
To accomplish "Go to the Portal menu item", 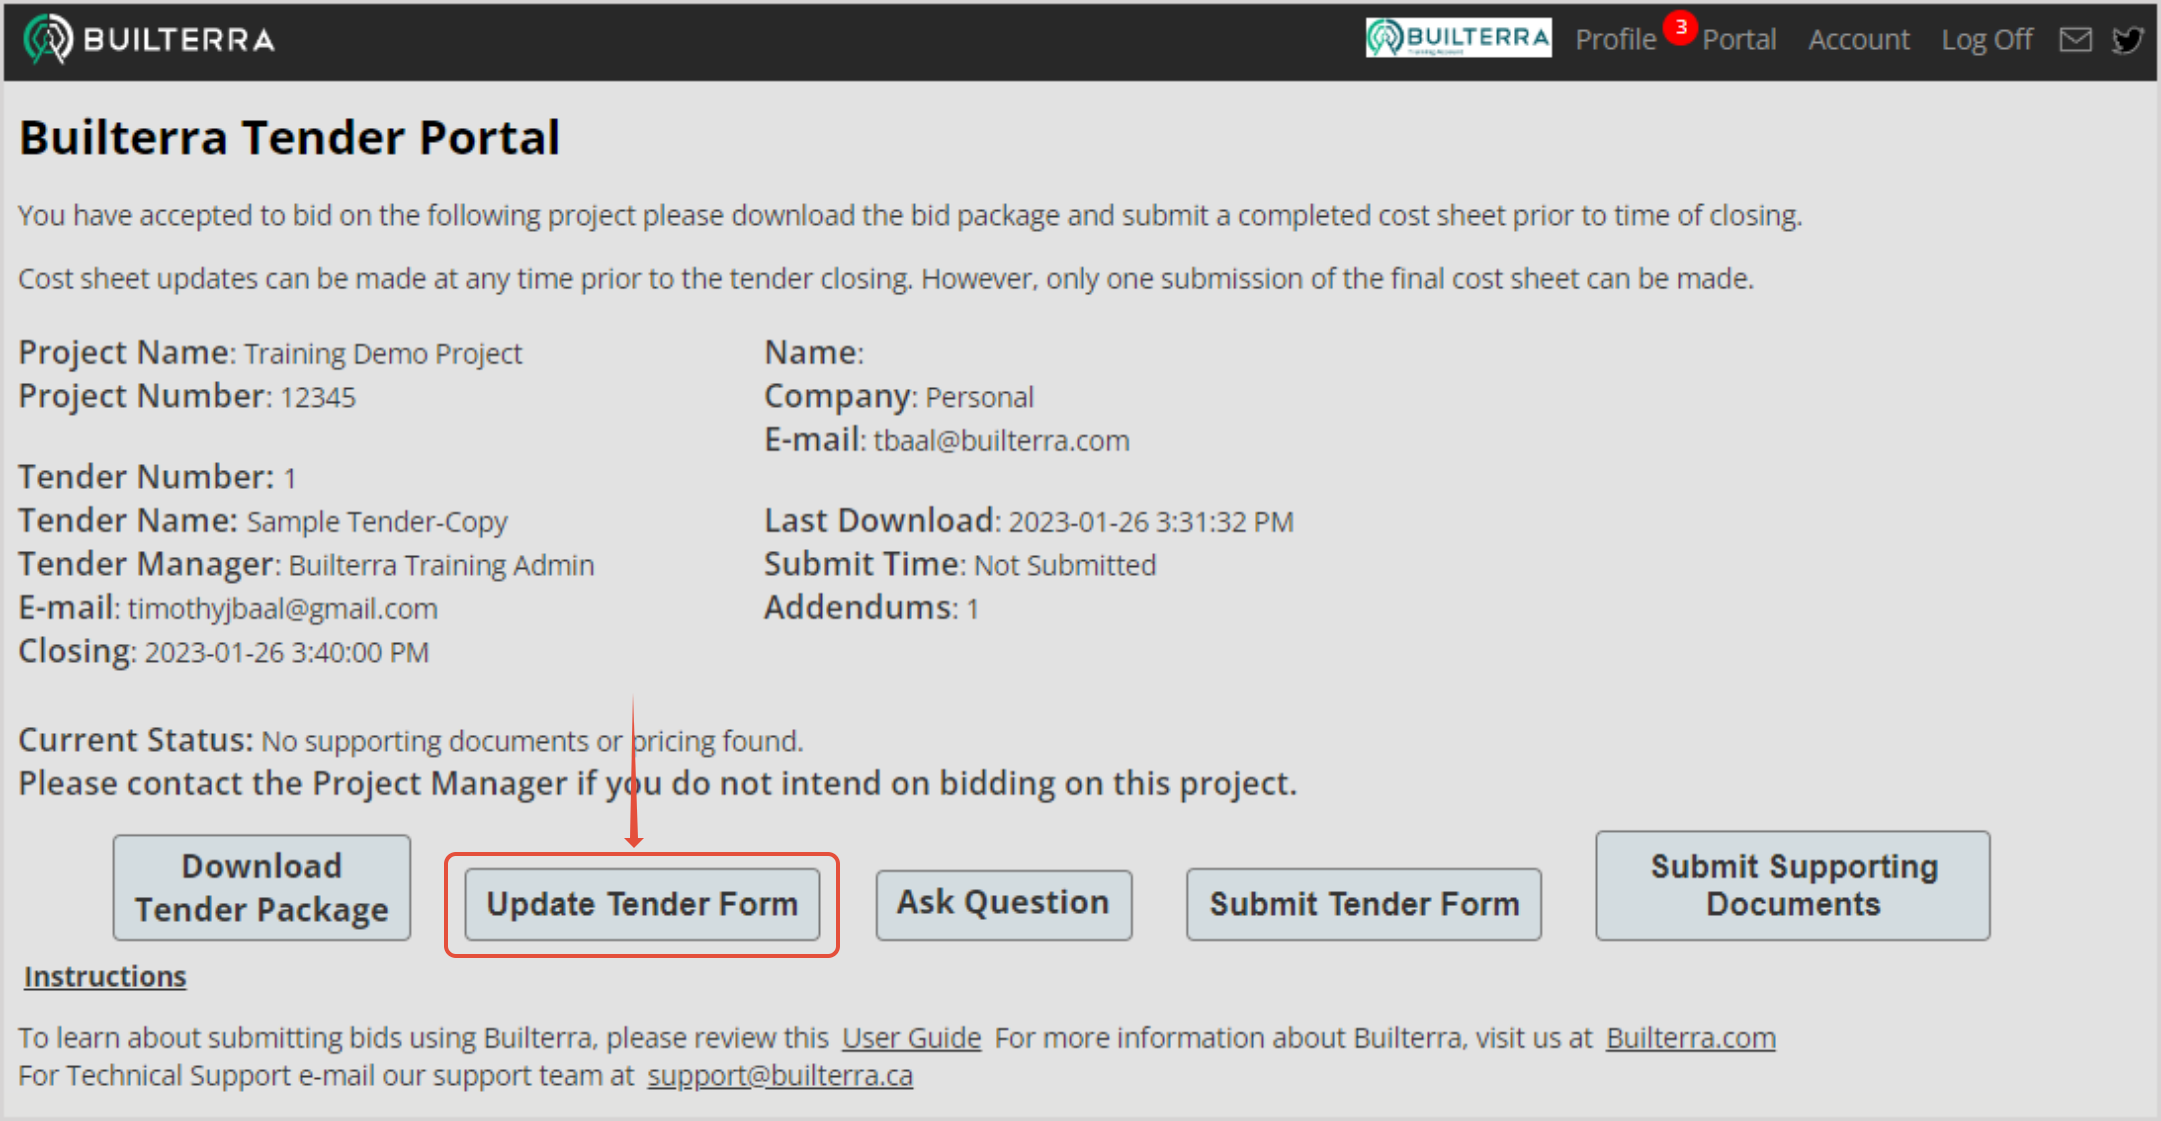I will [x=1739, y=40].
